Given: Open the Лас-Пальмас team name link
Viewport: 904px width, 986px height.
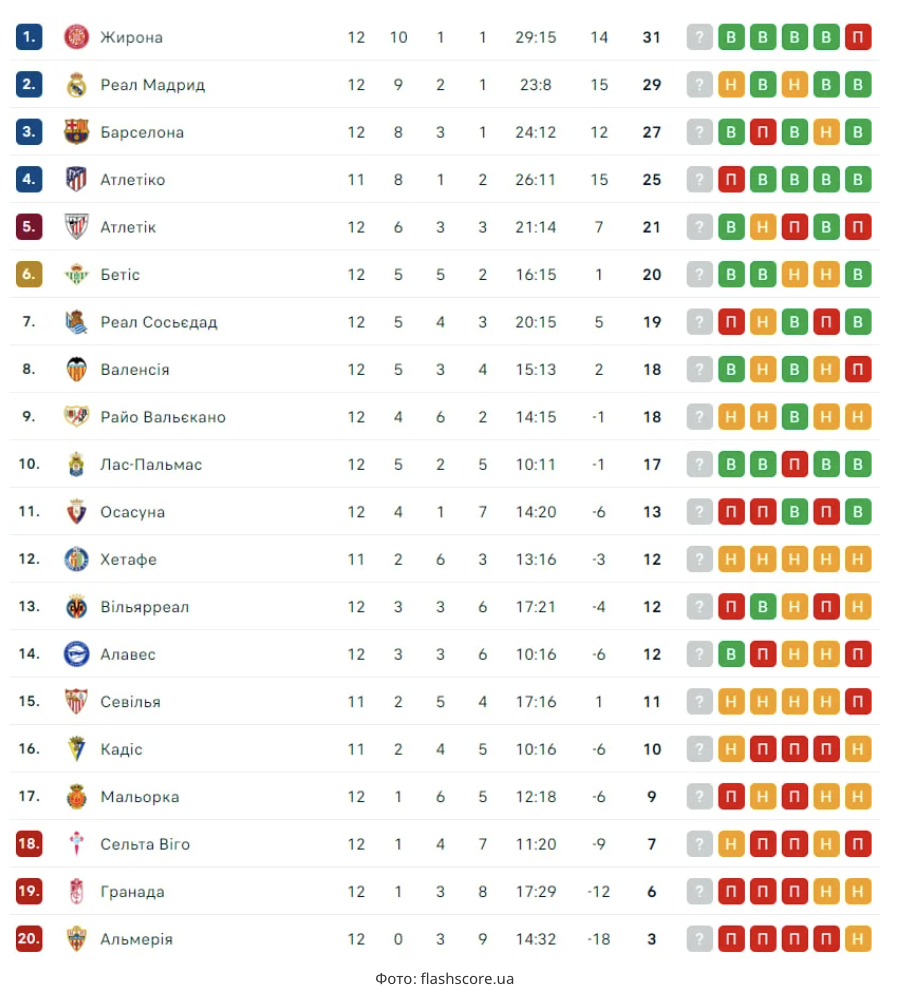Looking at the screenshot, I should pos(151,464).
